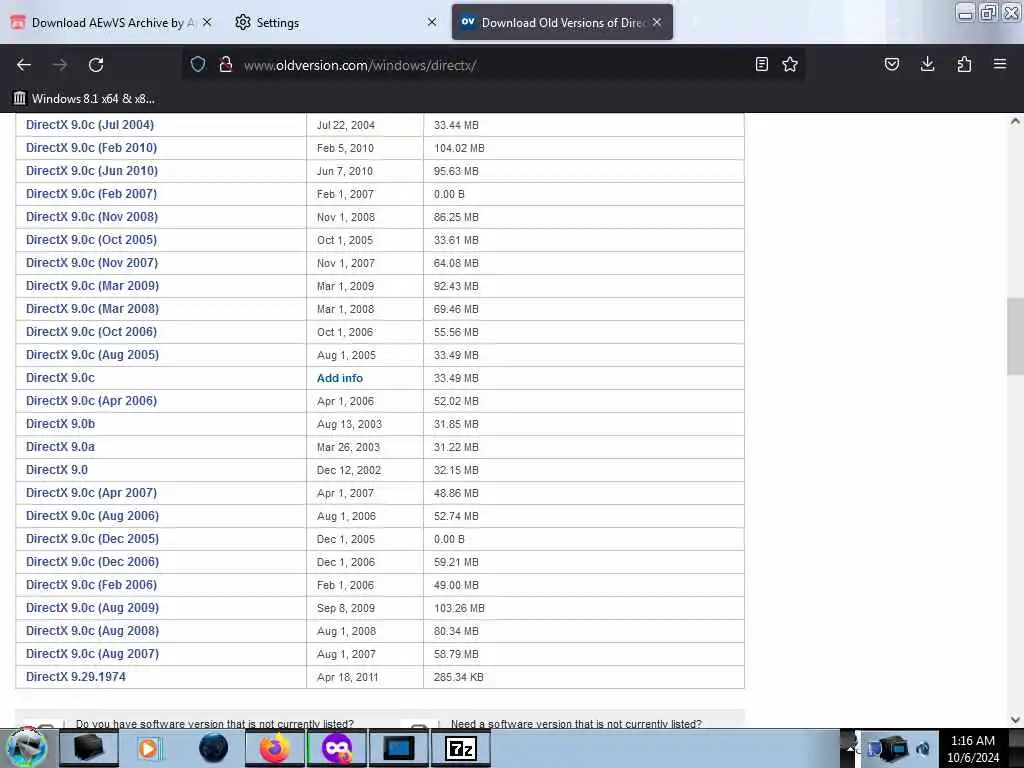The image size is (1024, 768).
Task: Open the dark globe taskbar icon
Action: 213,748
